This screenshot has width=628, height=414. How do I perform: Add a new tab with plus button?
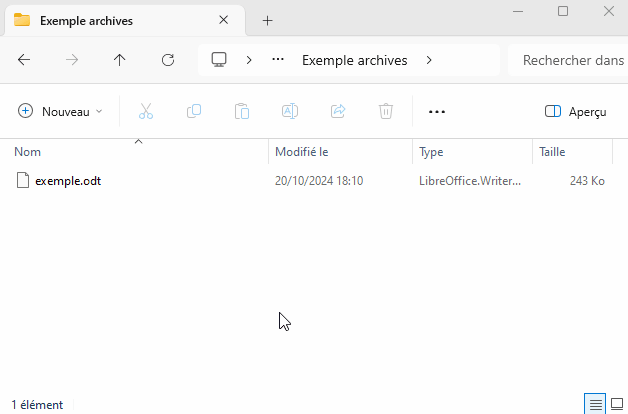267,20
